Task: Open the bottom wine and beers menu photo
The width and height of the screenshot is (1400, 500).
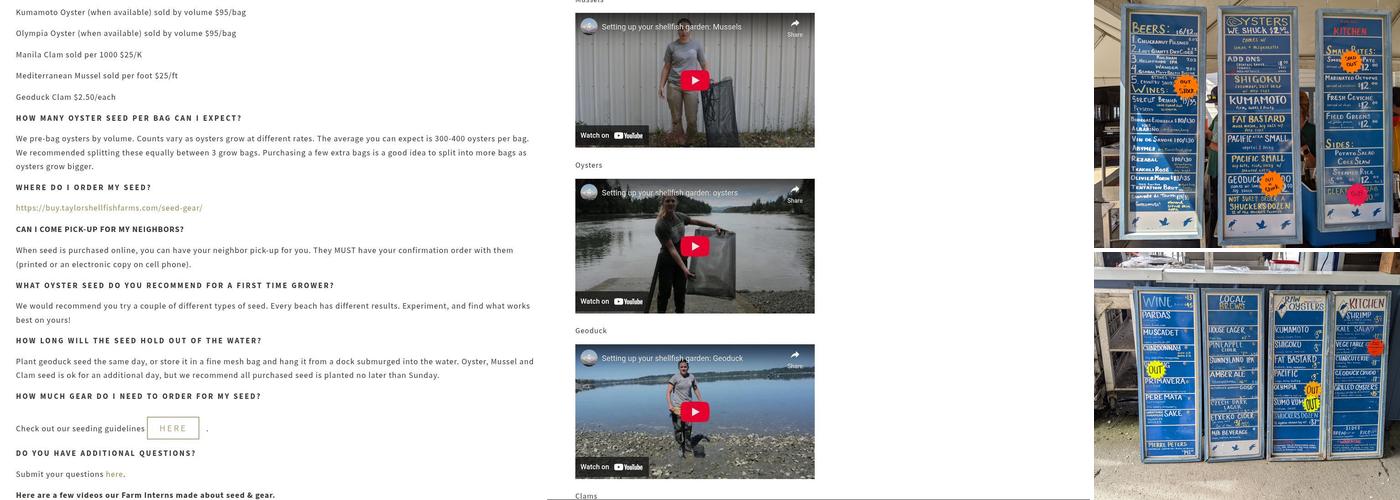Action: pyautogui.click(x=1247, y=376)
